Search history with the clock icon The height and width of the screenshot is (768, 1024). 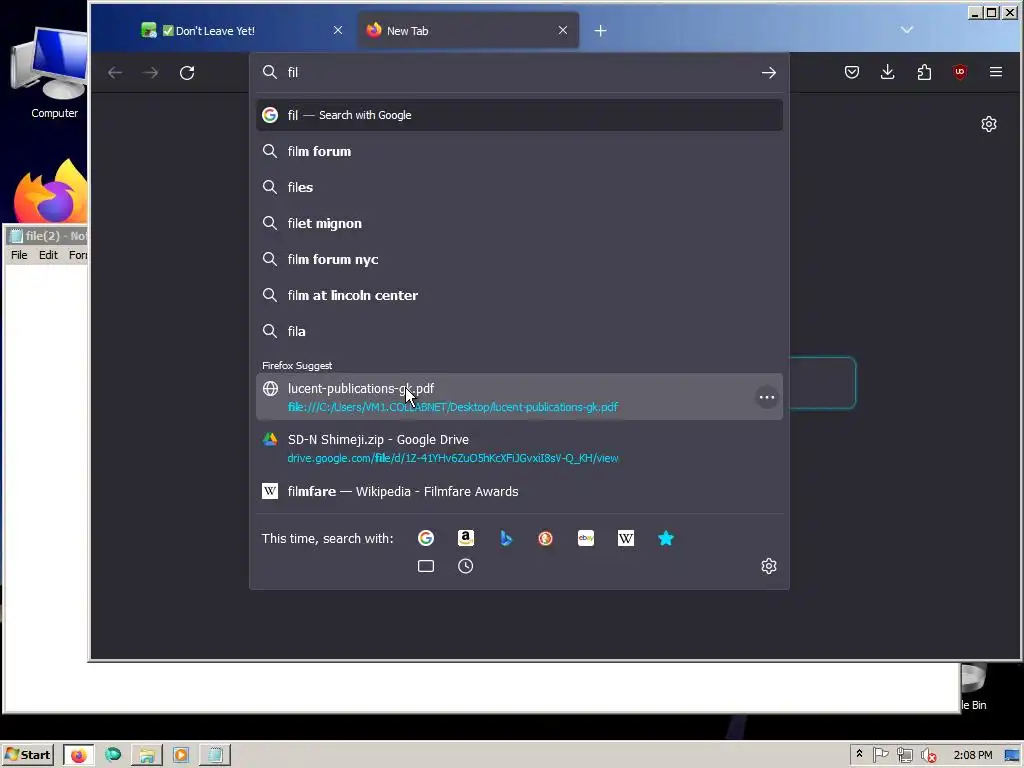point(466,566)
